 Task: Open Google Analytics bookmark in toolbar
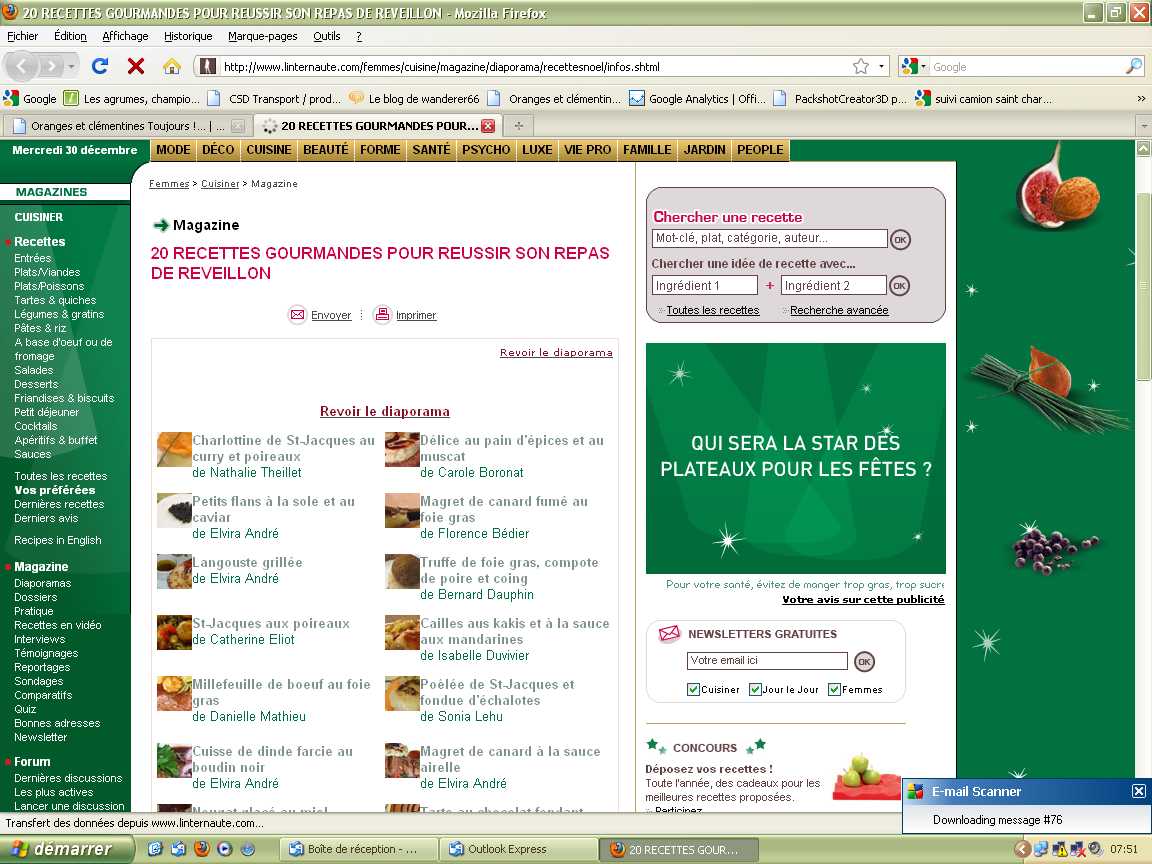(x=697, y=98)
